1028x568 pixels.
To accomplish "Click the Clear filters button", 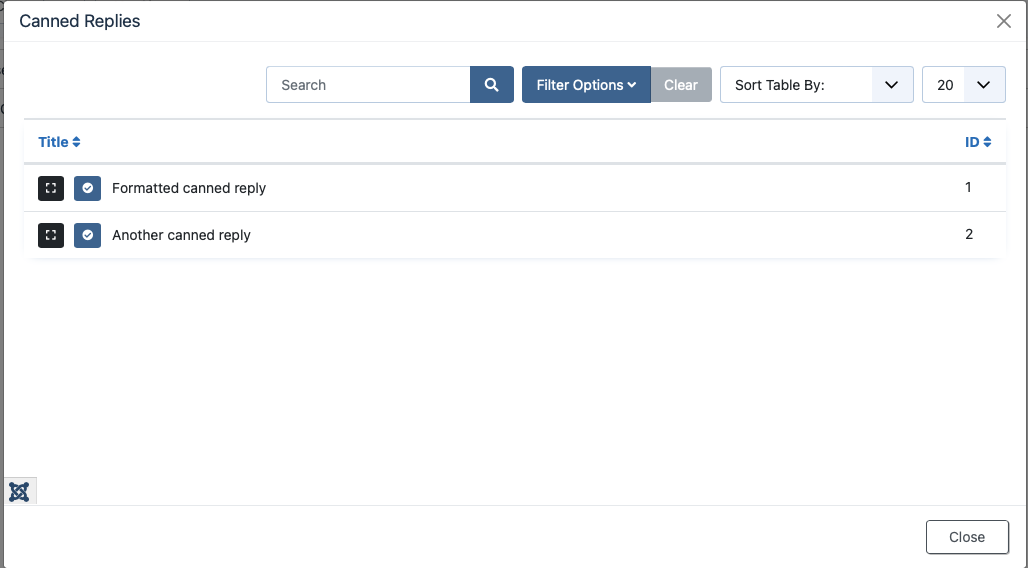I will click(x=681, y=85).
